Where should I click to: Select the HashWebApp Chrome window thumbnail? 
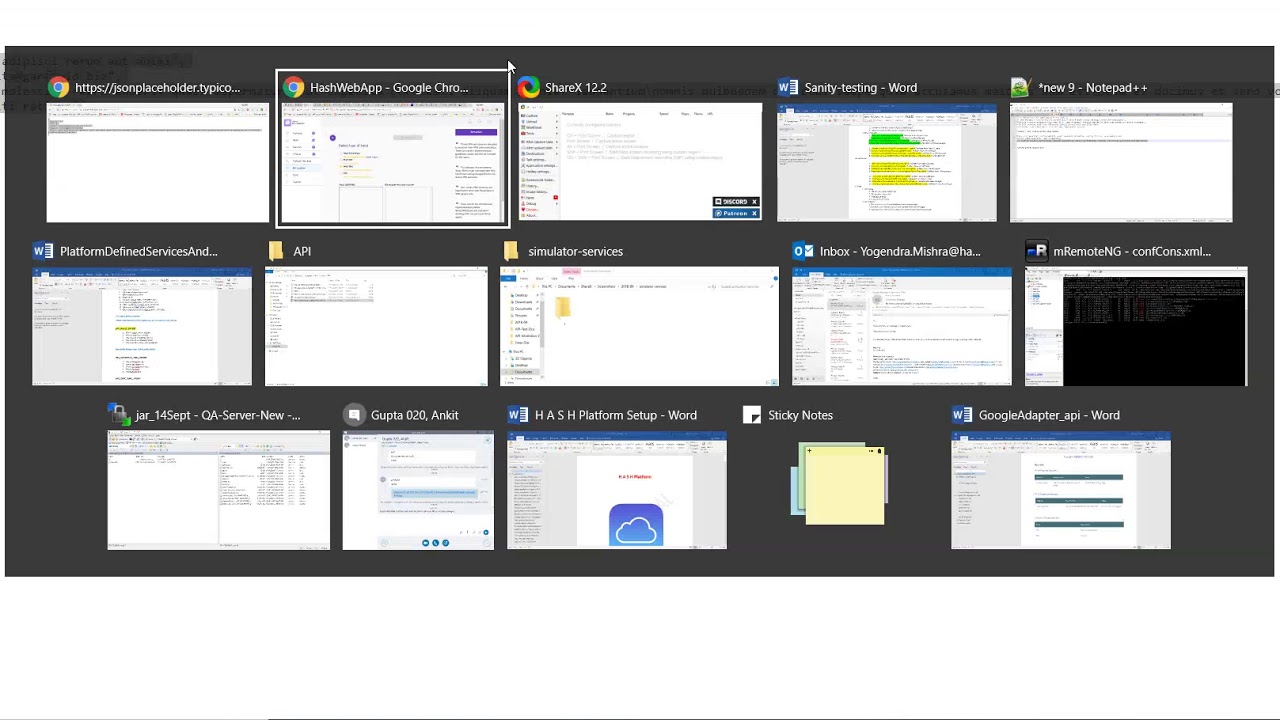point(393,163)
